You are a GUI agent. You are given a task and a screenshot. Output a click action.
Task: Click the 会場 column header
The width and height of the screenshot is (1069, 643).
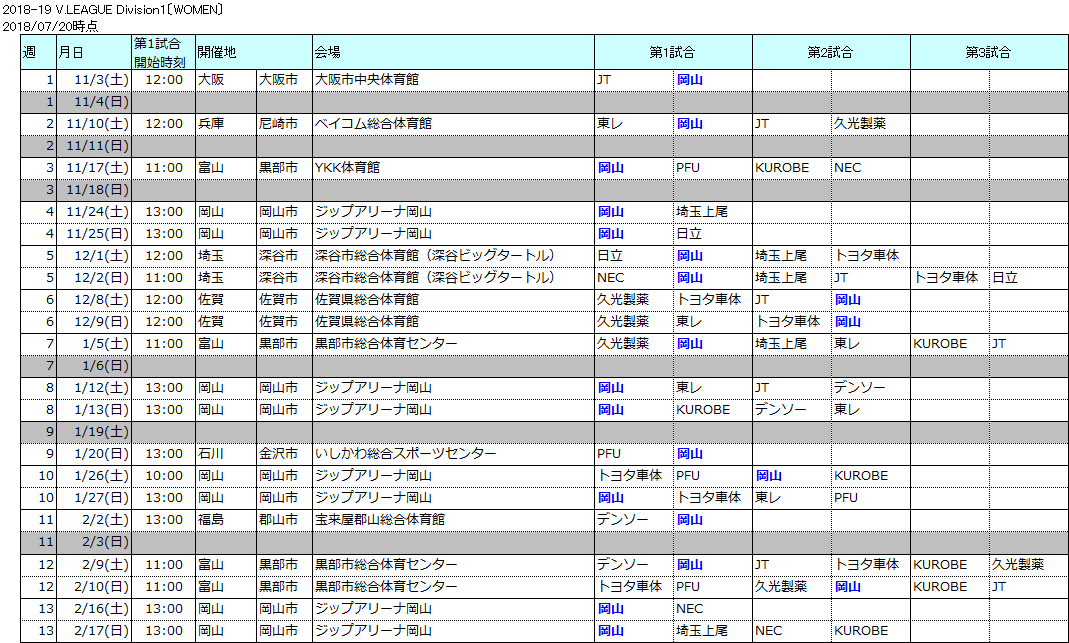tap(453, 52)
